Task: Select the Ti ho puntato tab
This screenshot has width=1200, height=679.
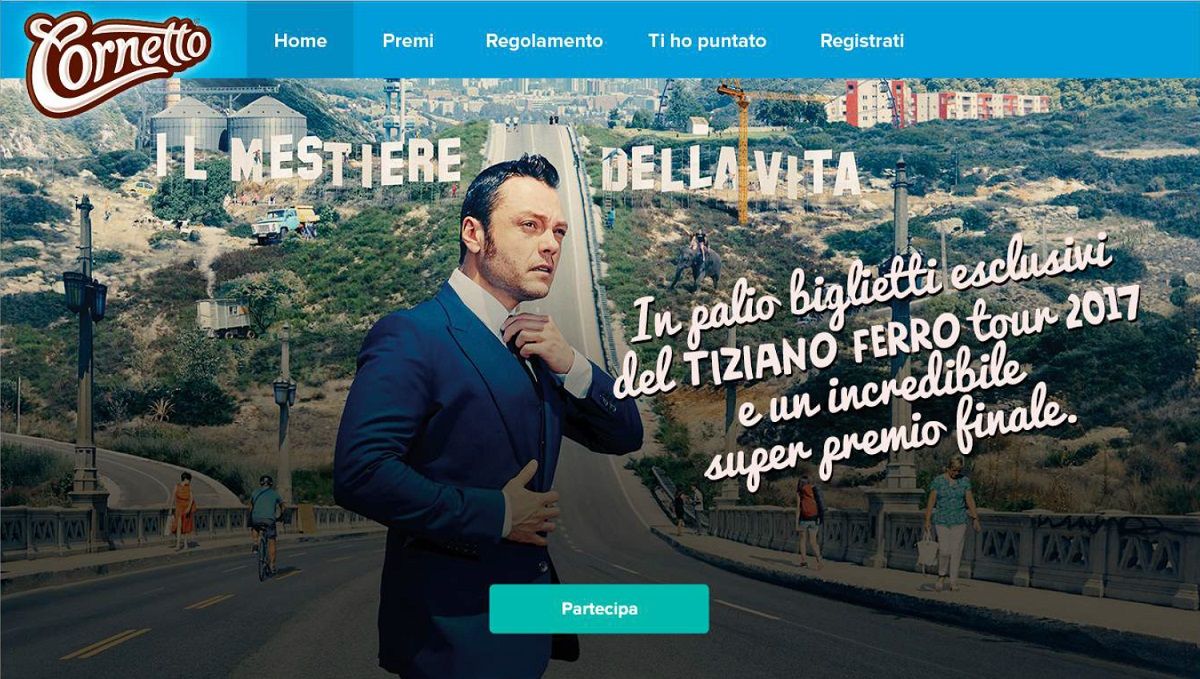Action: (x=707, y=41)
